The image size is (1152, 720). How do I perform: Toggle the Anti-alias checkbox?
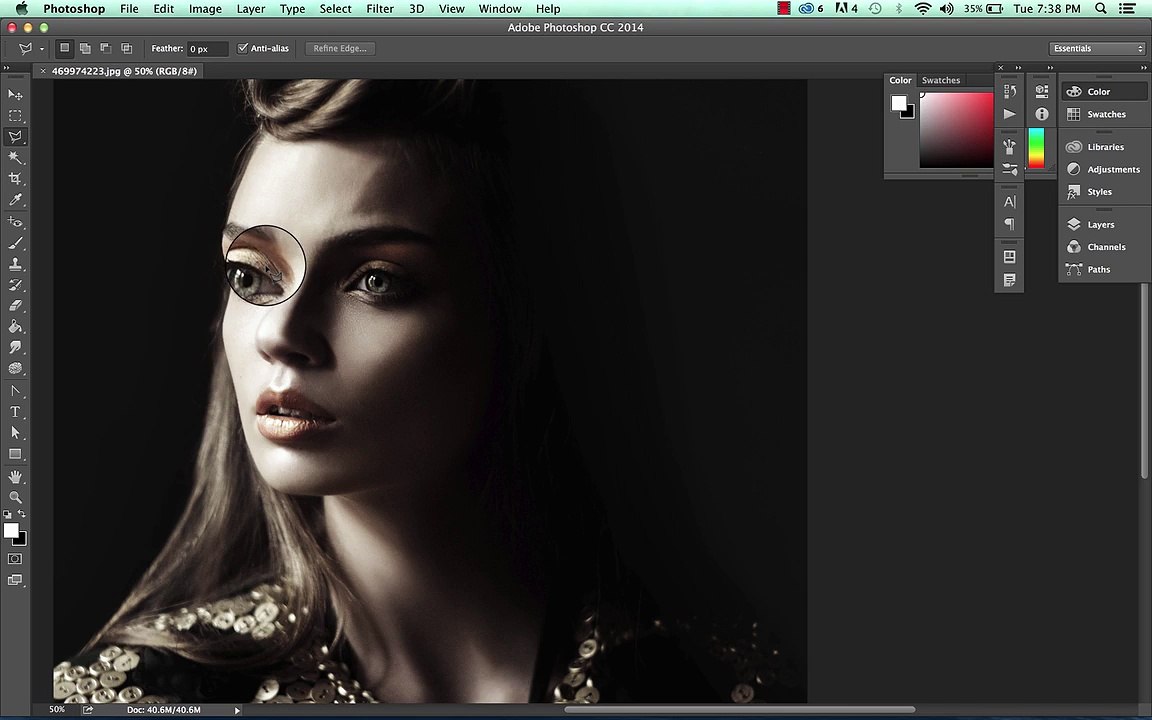pos(243,48)
